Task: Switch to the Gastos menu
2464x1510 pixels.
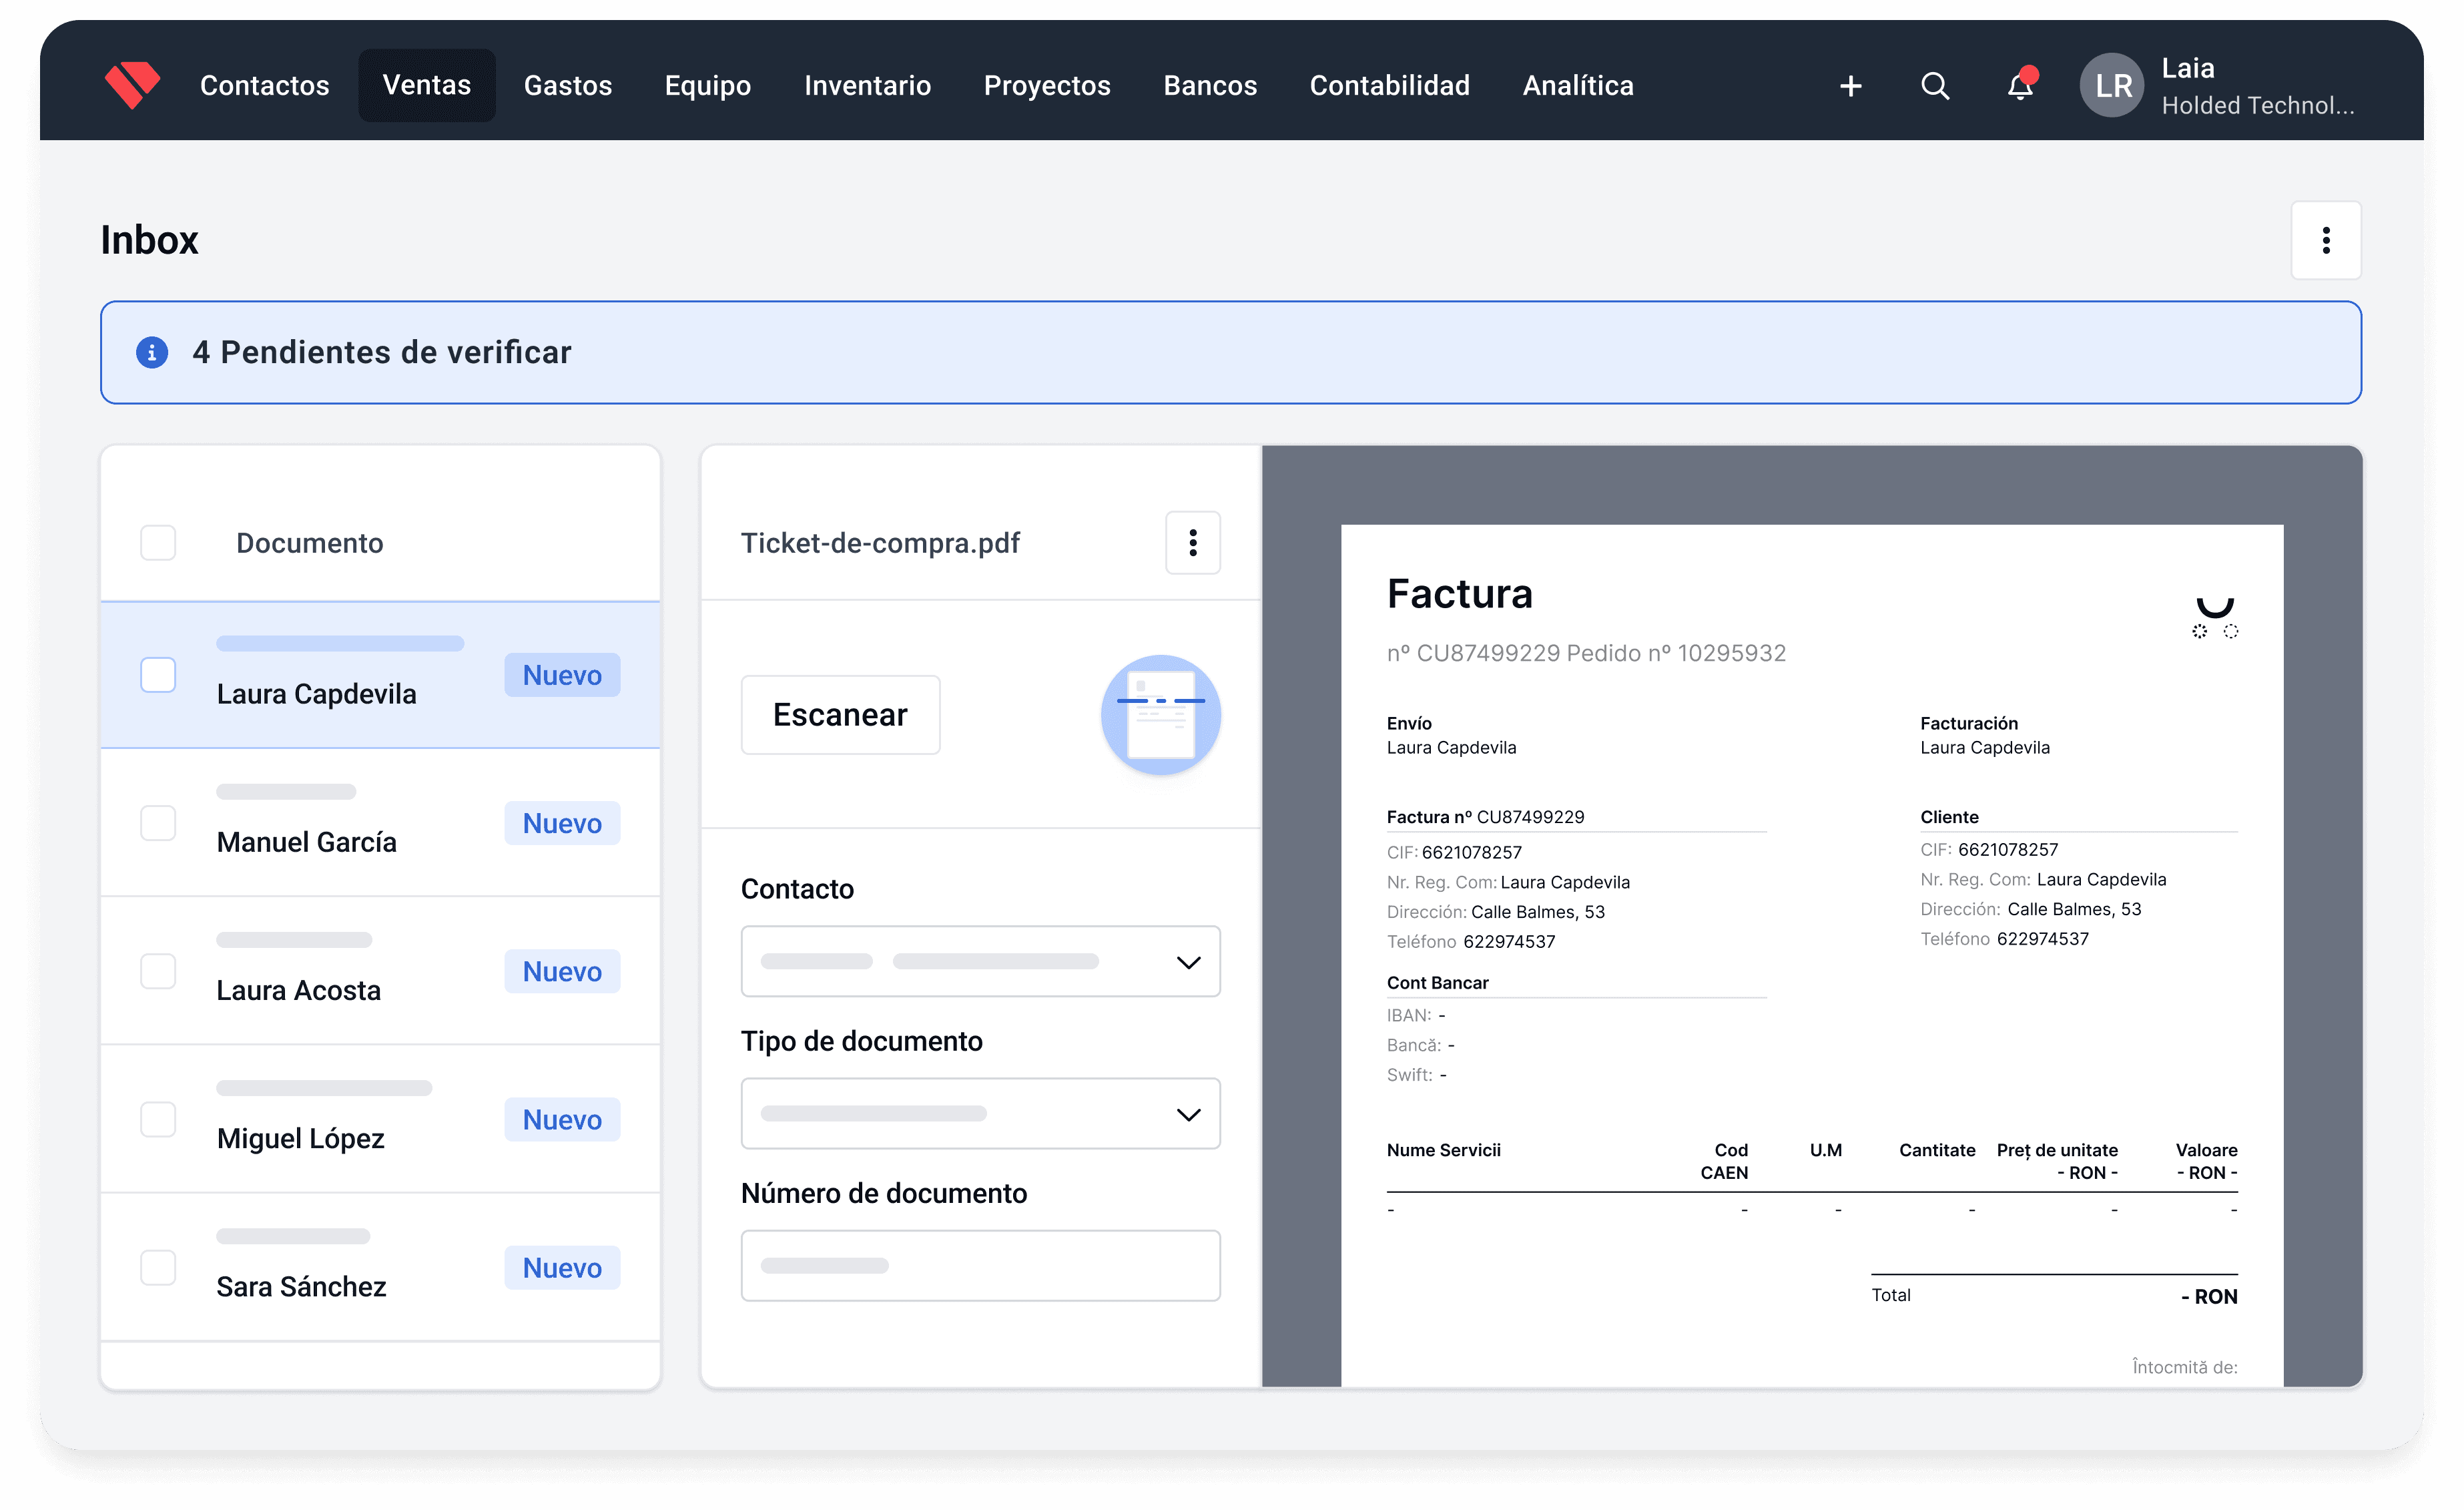Action: click(x=567, y=85)
